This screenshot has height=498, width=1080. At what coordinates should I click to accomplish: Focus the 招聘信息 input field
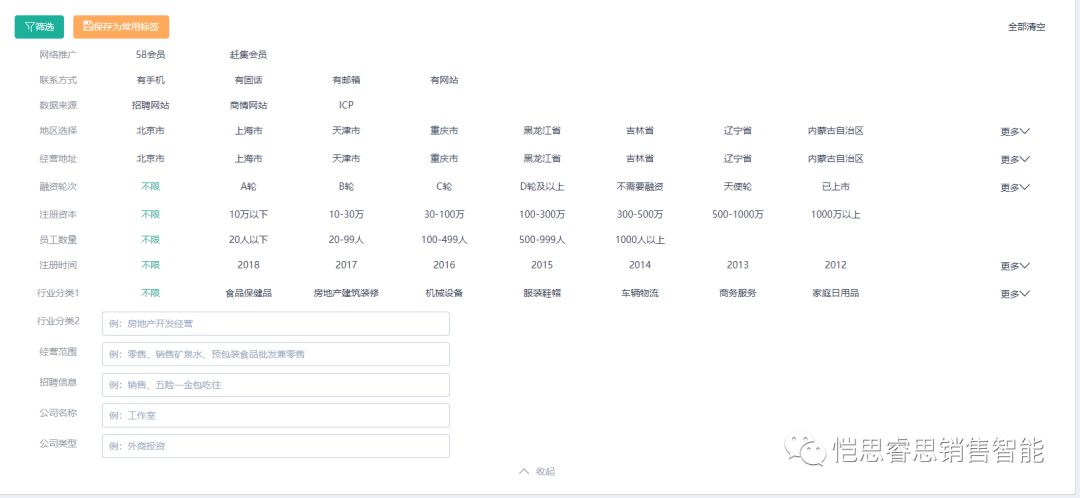[276, 385]
